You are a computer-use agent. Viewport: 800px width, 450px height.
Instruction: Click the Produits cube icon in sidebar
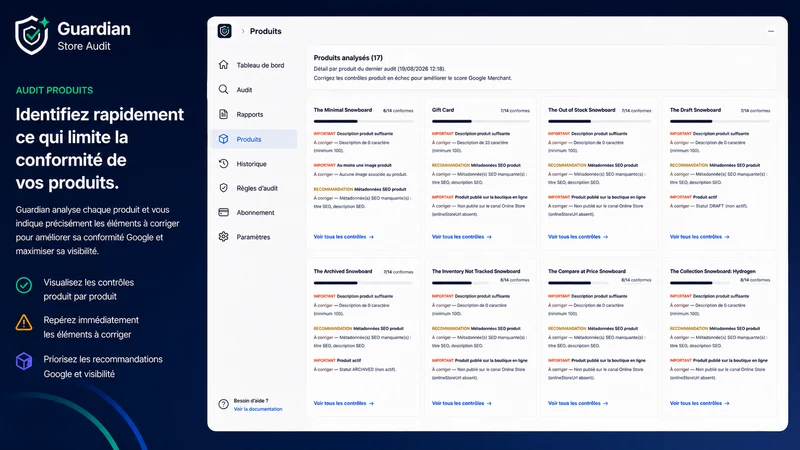[x=223, y=139]
